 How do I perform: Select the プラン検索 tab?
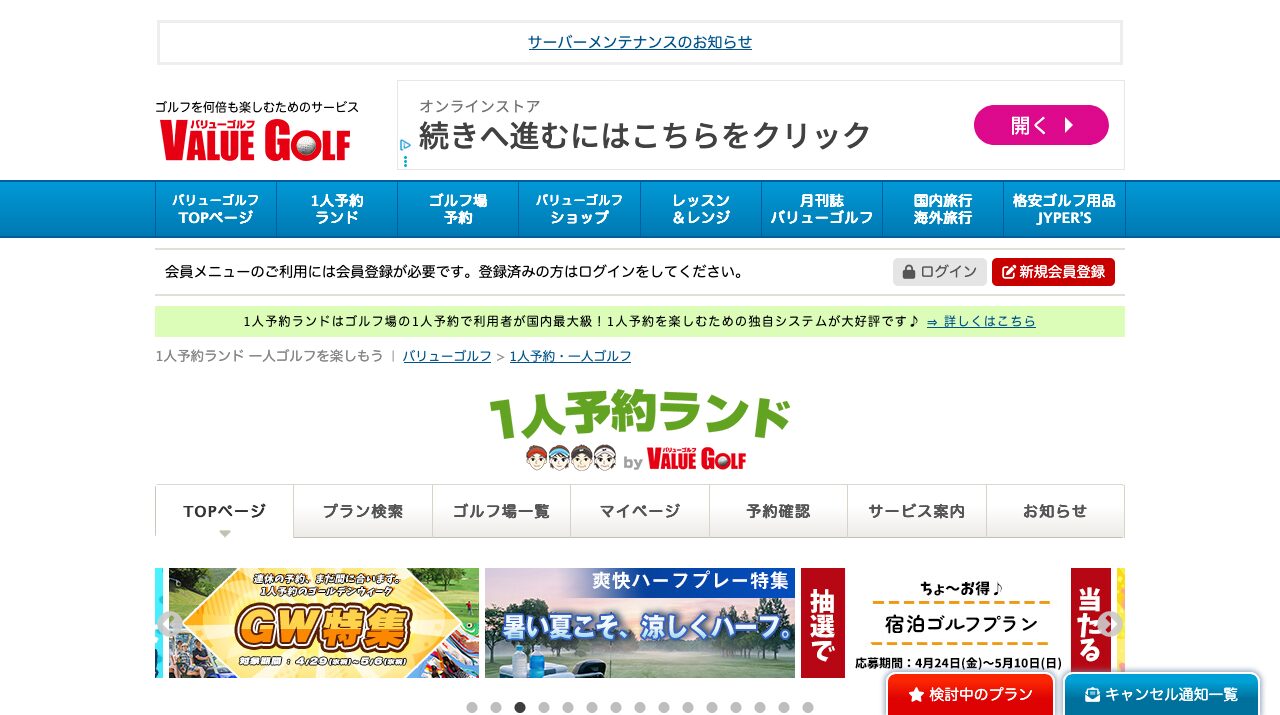(363, 511)
